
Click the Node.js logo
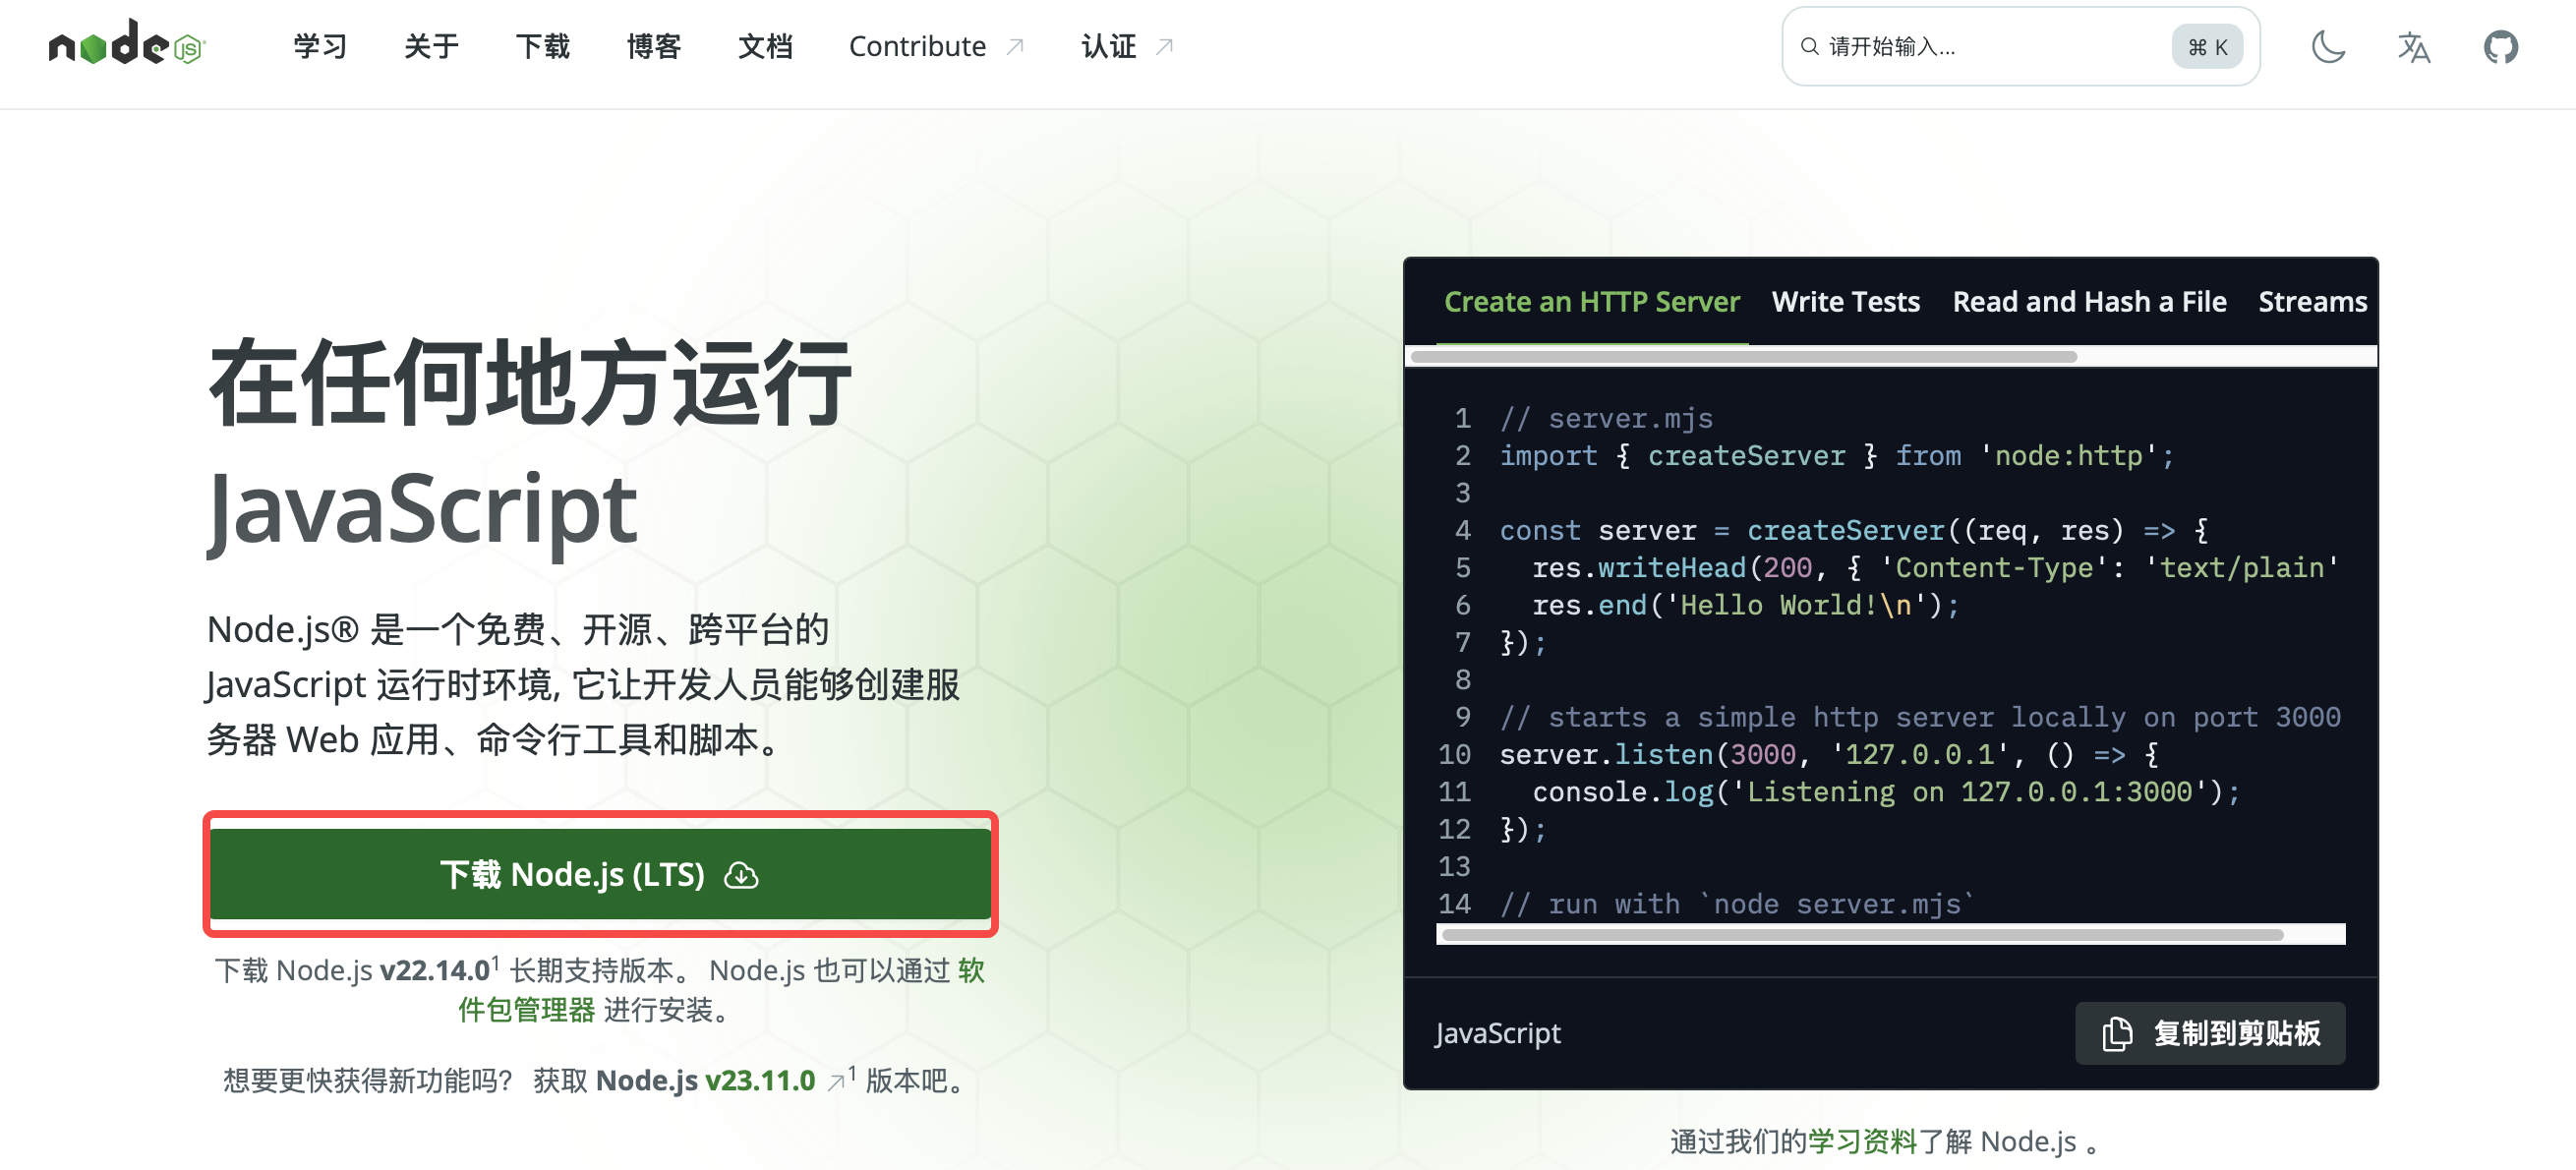(127, 43)
